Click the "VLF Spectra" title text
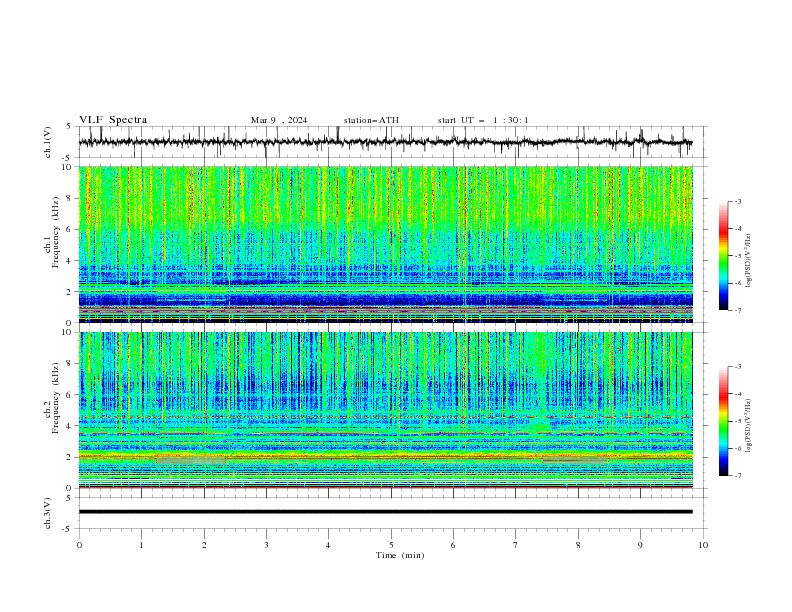The width and height of the screenshot is (792, 612). [x=113, y=120]
